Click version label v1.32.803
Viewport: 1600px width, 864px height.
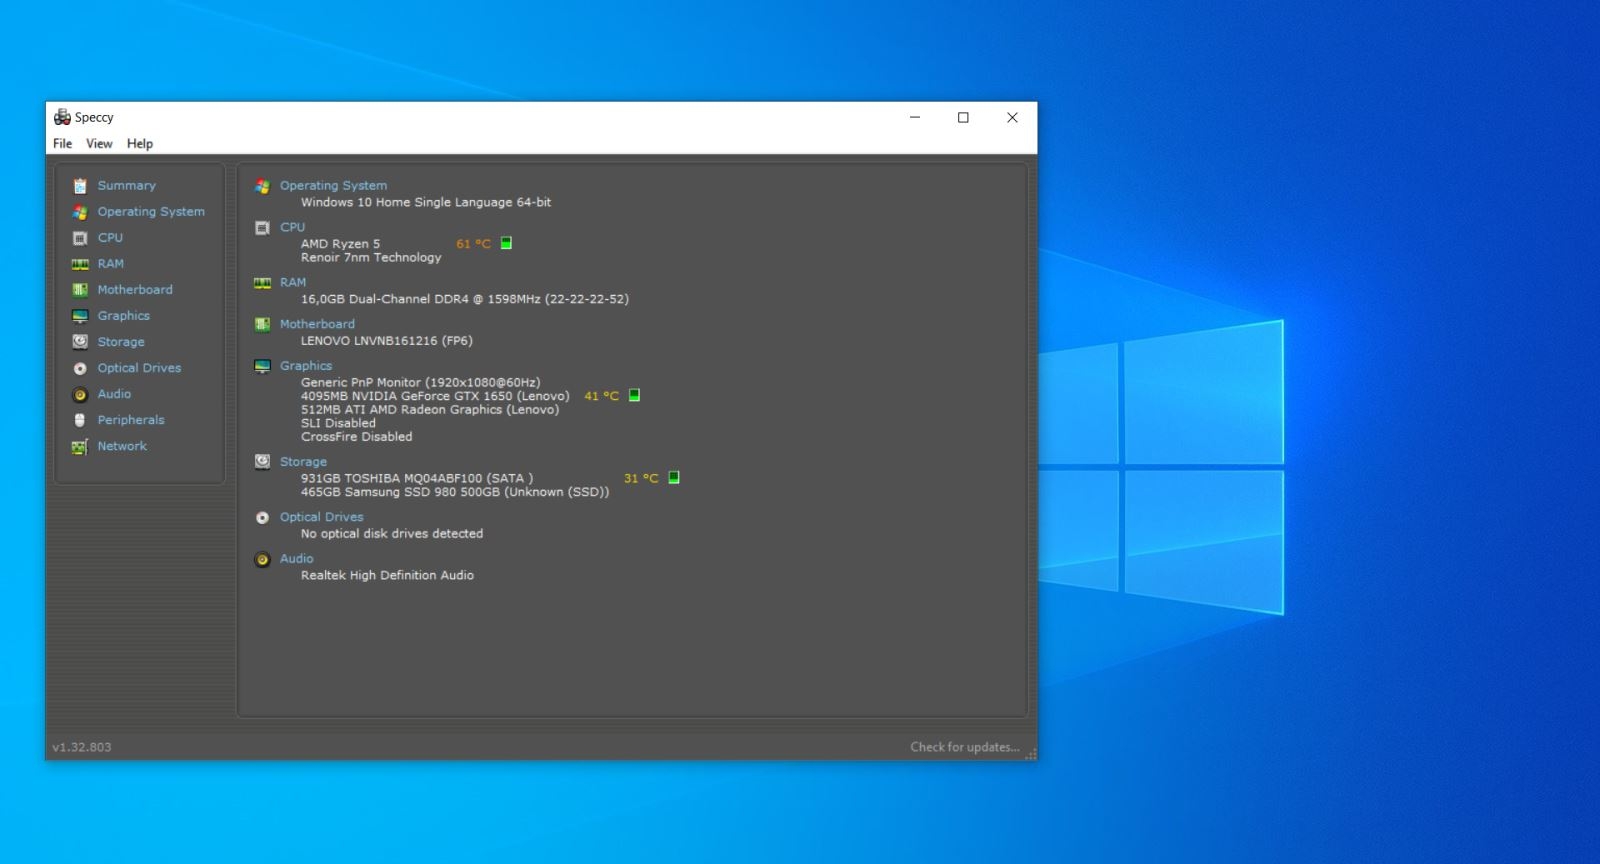point(82,747)
